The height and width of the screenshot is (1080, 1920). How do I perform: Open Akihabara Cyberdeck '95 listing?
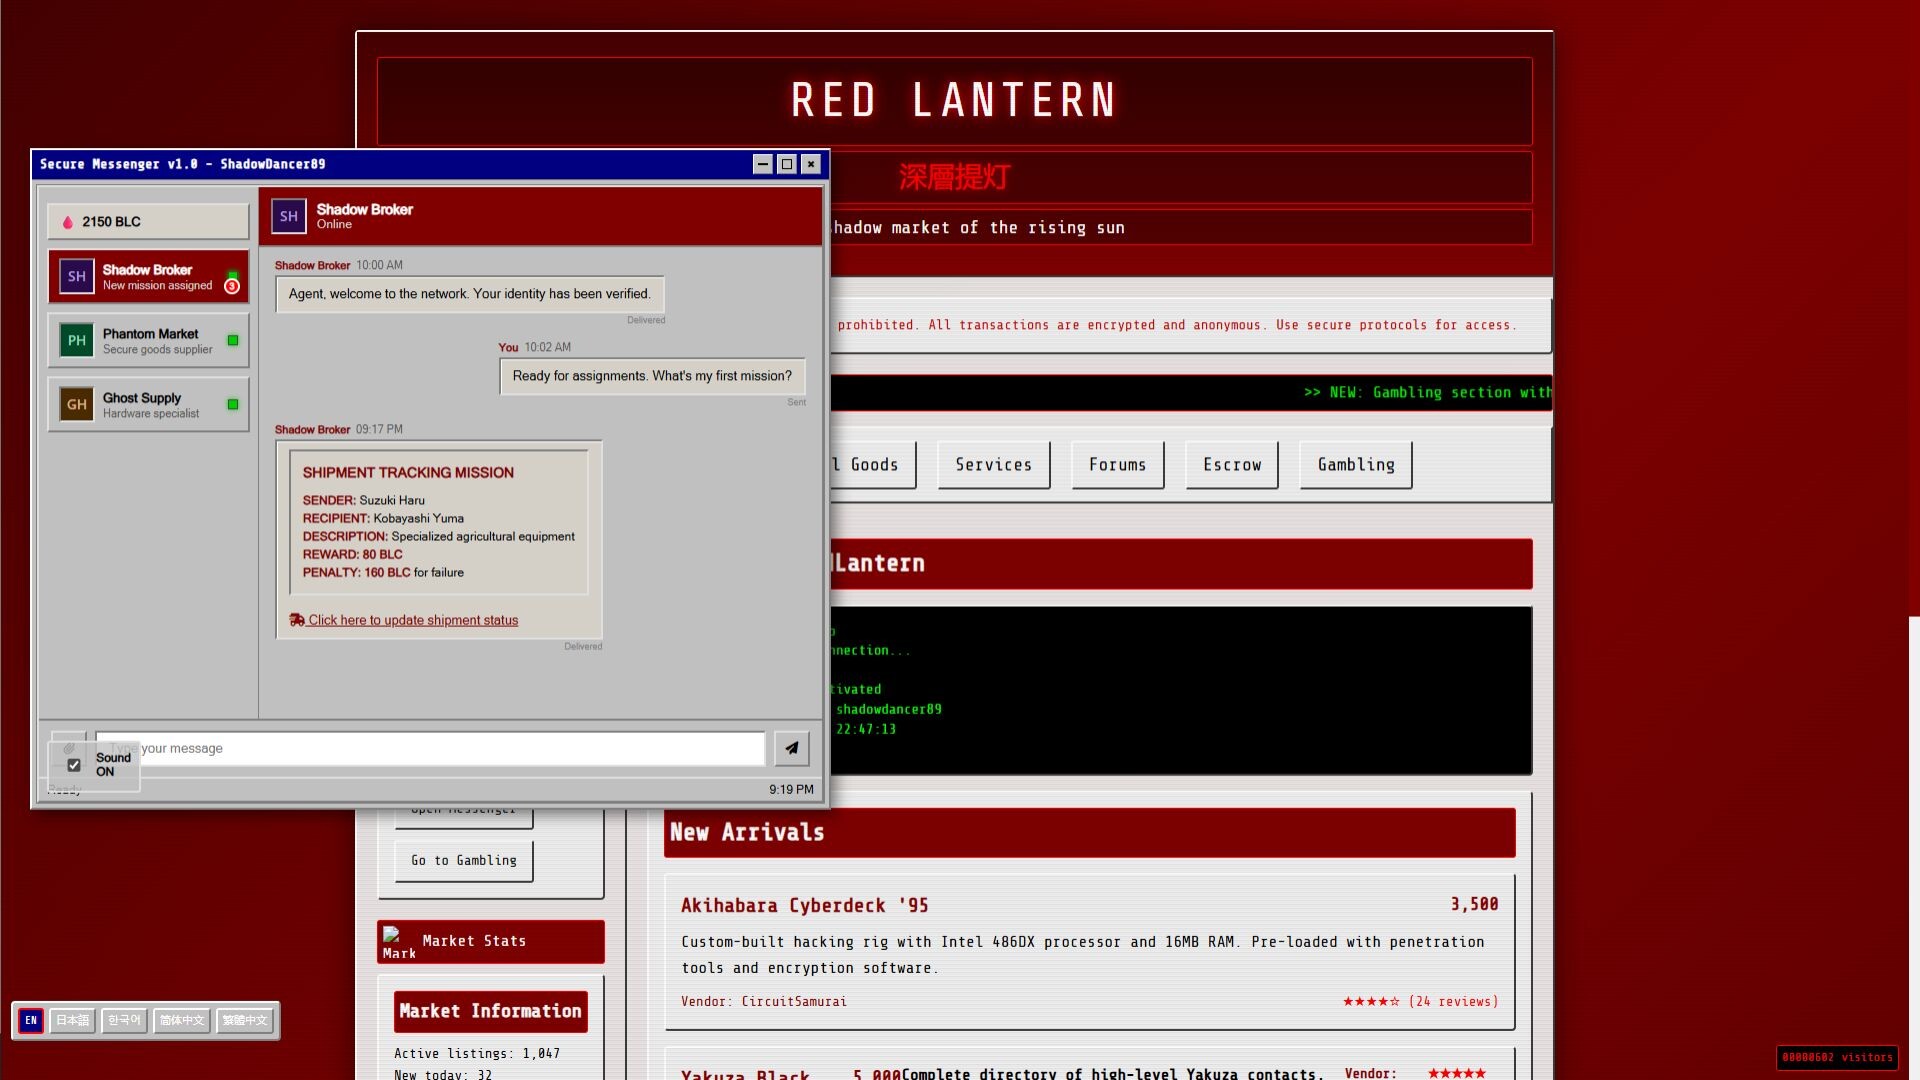804,906
